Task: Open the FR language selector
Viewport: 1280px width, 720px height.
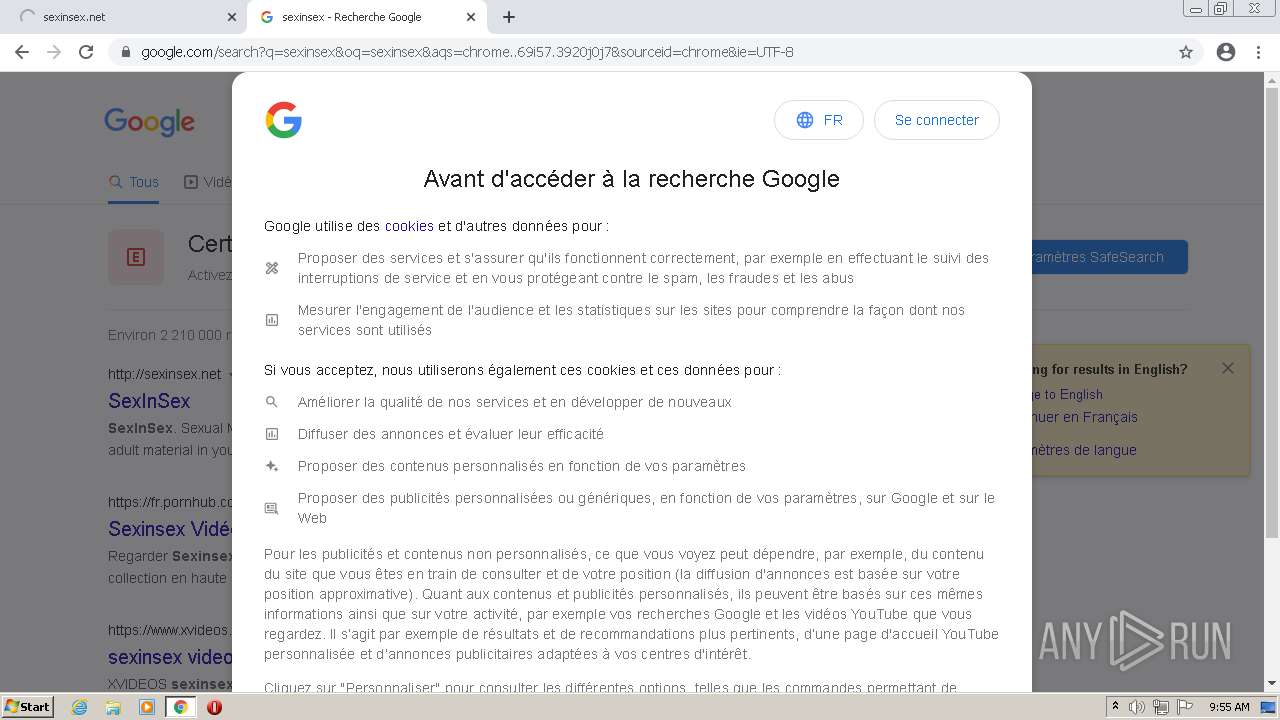Action: point(819,120)
